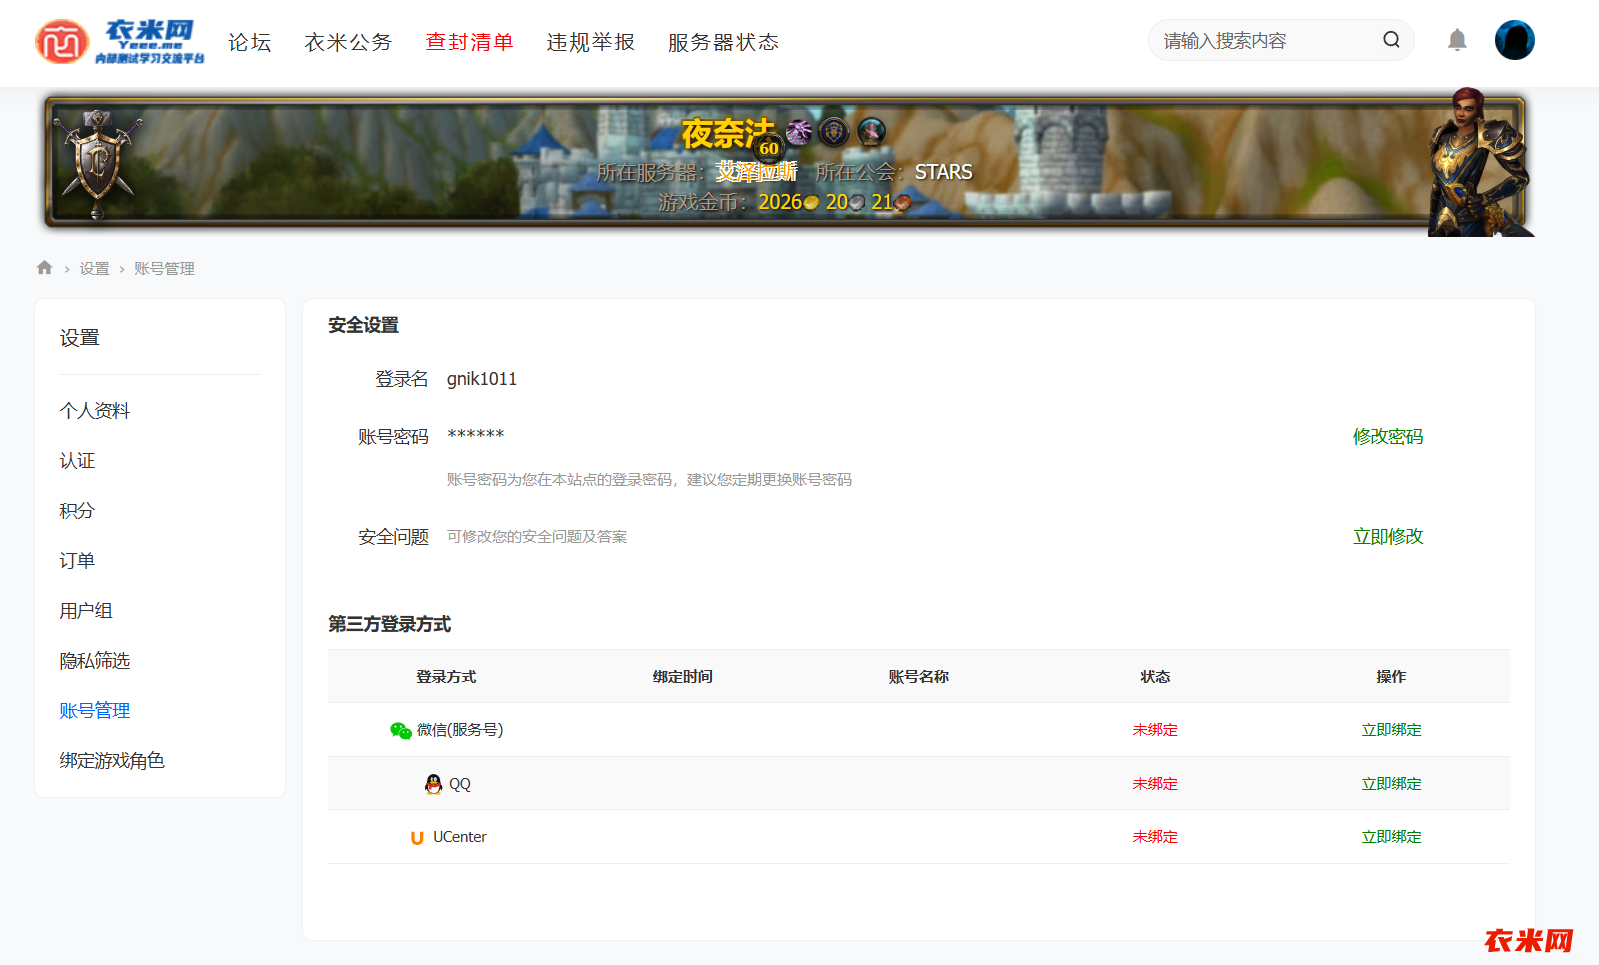The image size is (1599, 965).
Task: Click 立即修改 for 安全问题
Action: click(1388, 537)
